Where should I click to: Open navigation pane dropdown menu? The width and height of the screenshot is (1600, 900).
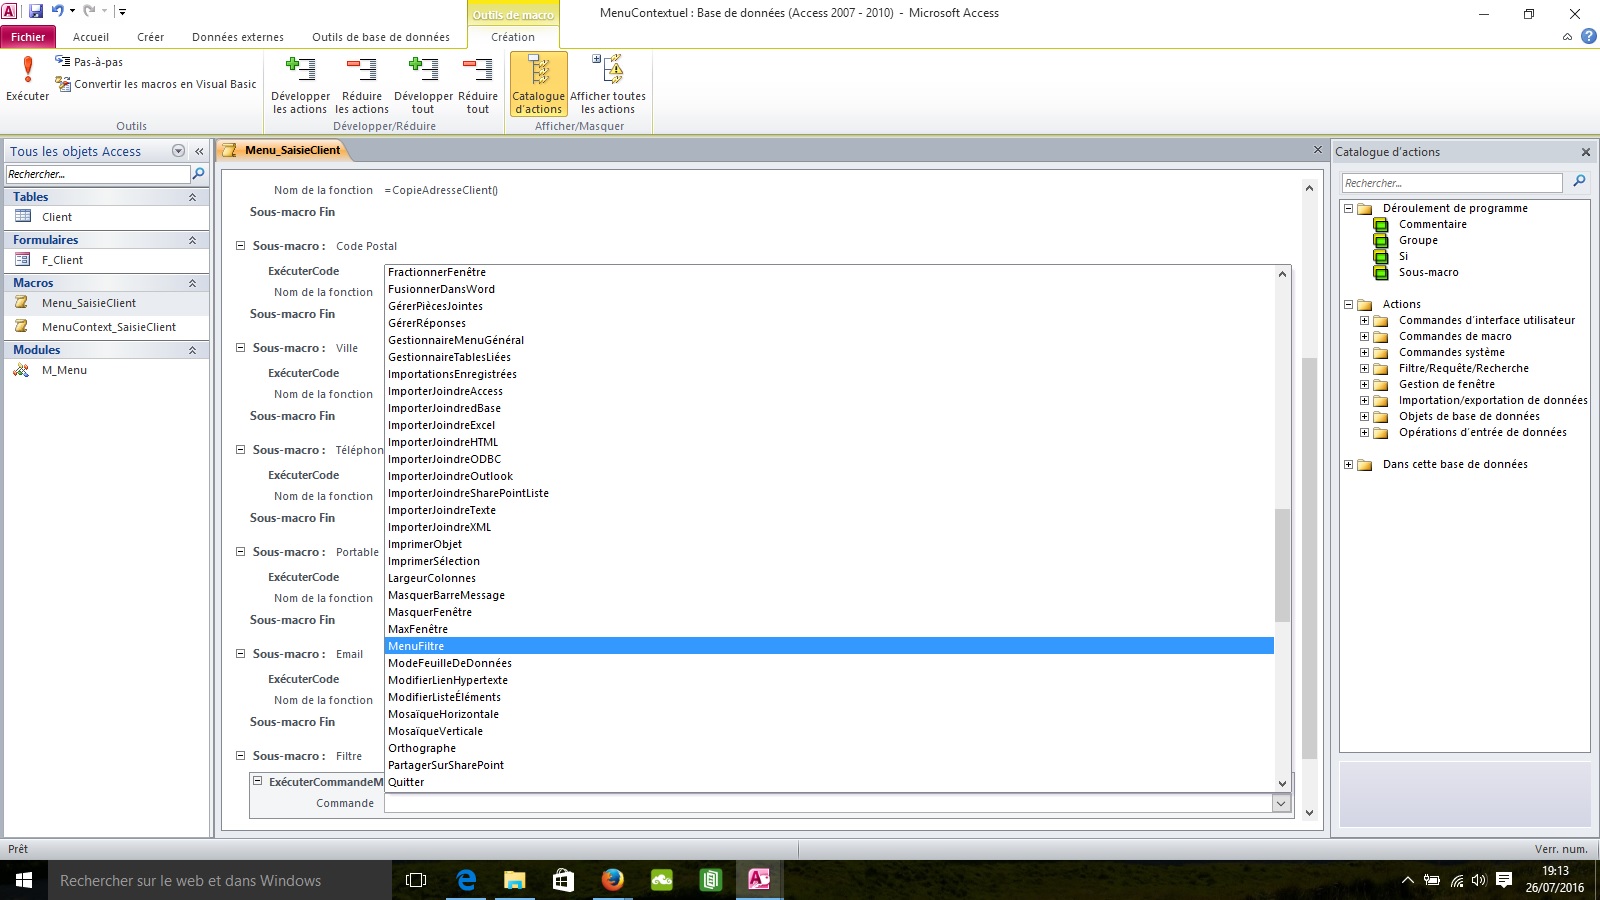click(x=178, y=151)
